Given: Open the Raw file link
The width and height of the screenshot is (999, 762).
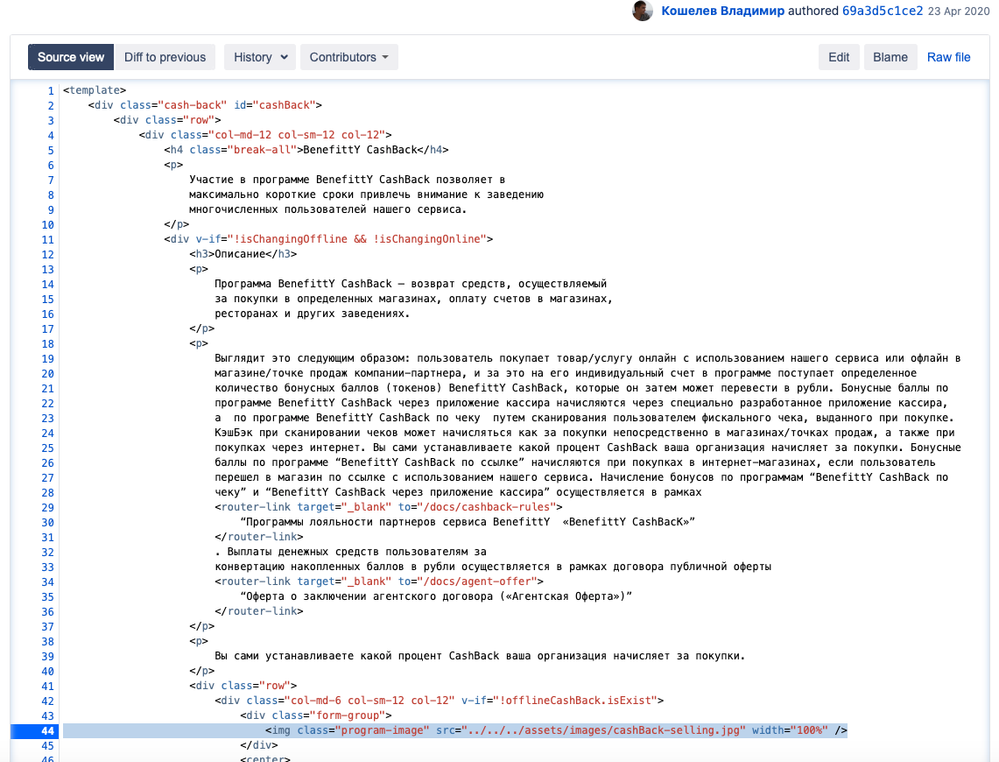Looking at the screenshot, I should 949,57.
